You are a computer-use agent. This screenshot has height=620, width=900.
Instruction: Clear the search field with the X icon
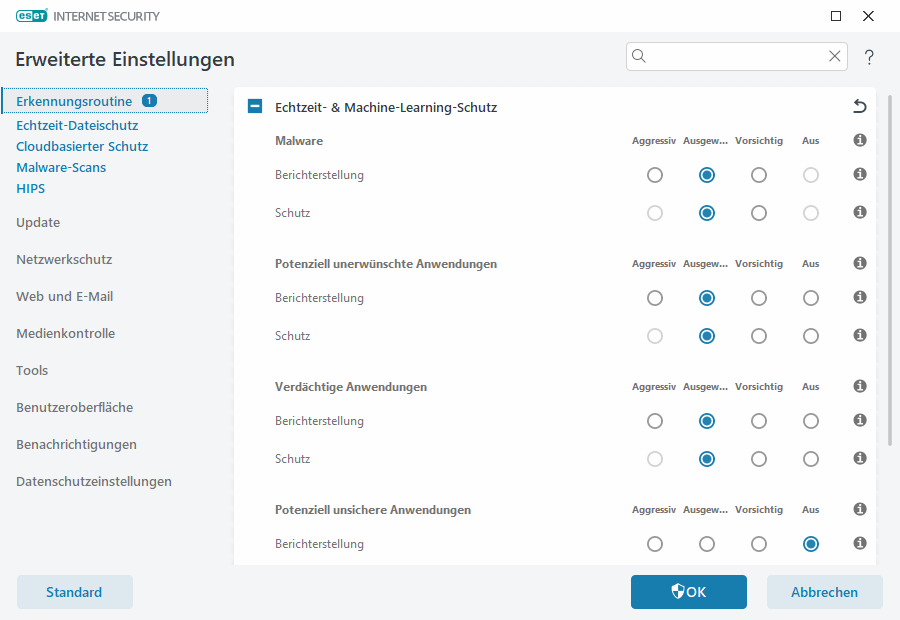click(835, 56)
